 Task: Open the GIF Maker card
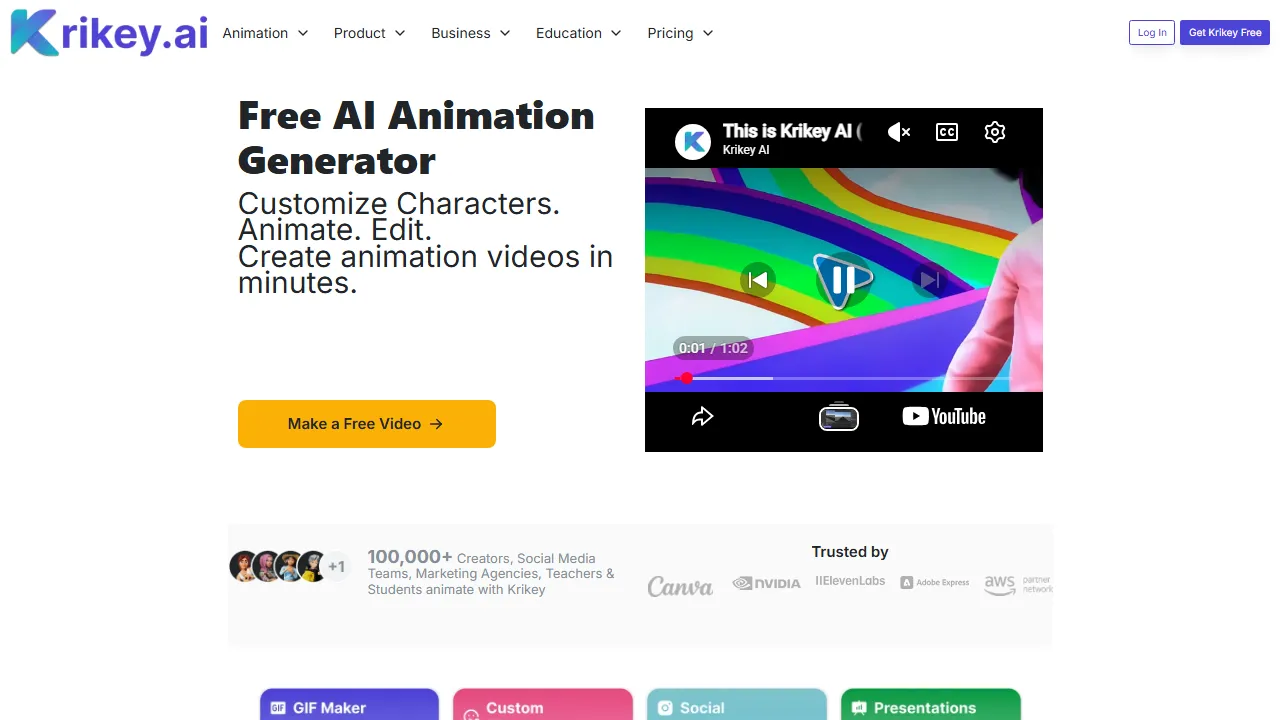pos(349,704)
